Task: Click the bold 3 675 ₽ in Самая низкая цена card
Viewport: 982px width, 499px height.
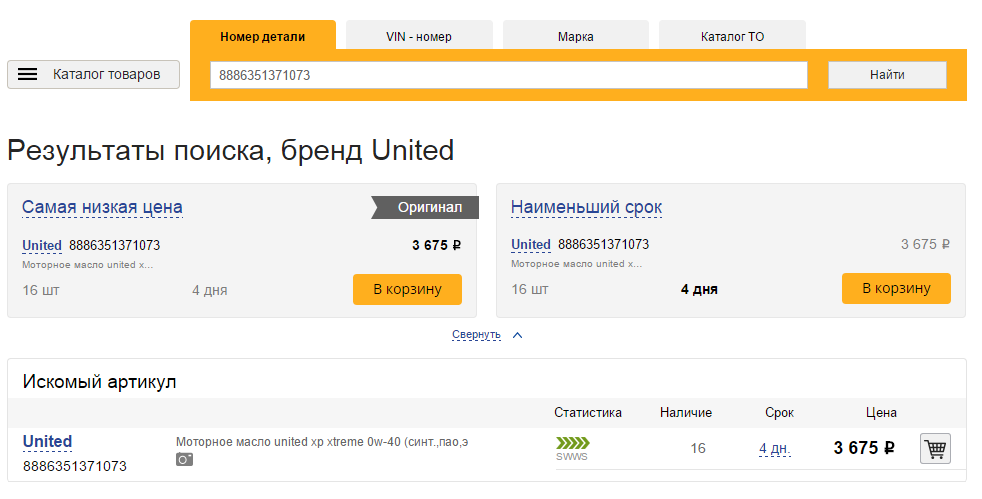Action: [436, 245]
